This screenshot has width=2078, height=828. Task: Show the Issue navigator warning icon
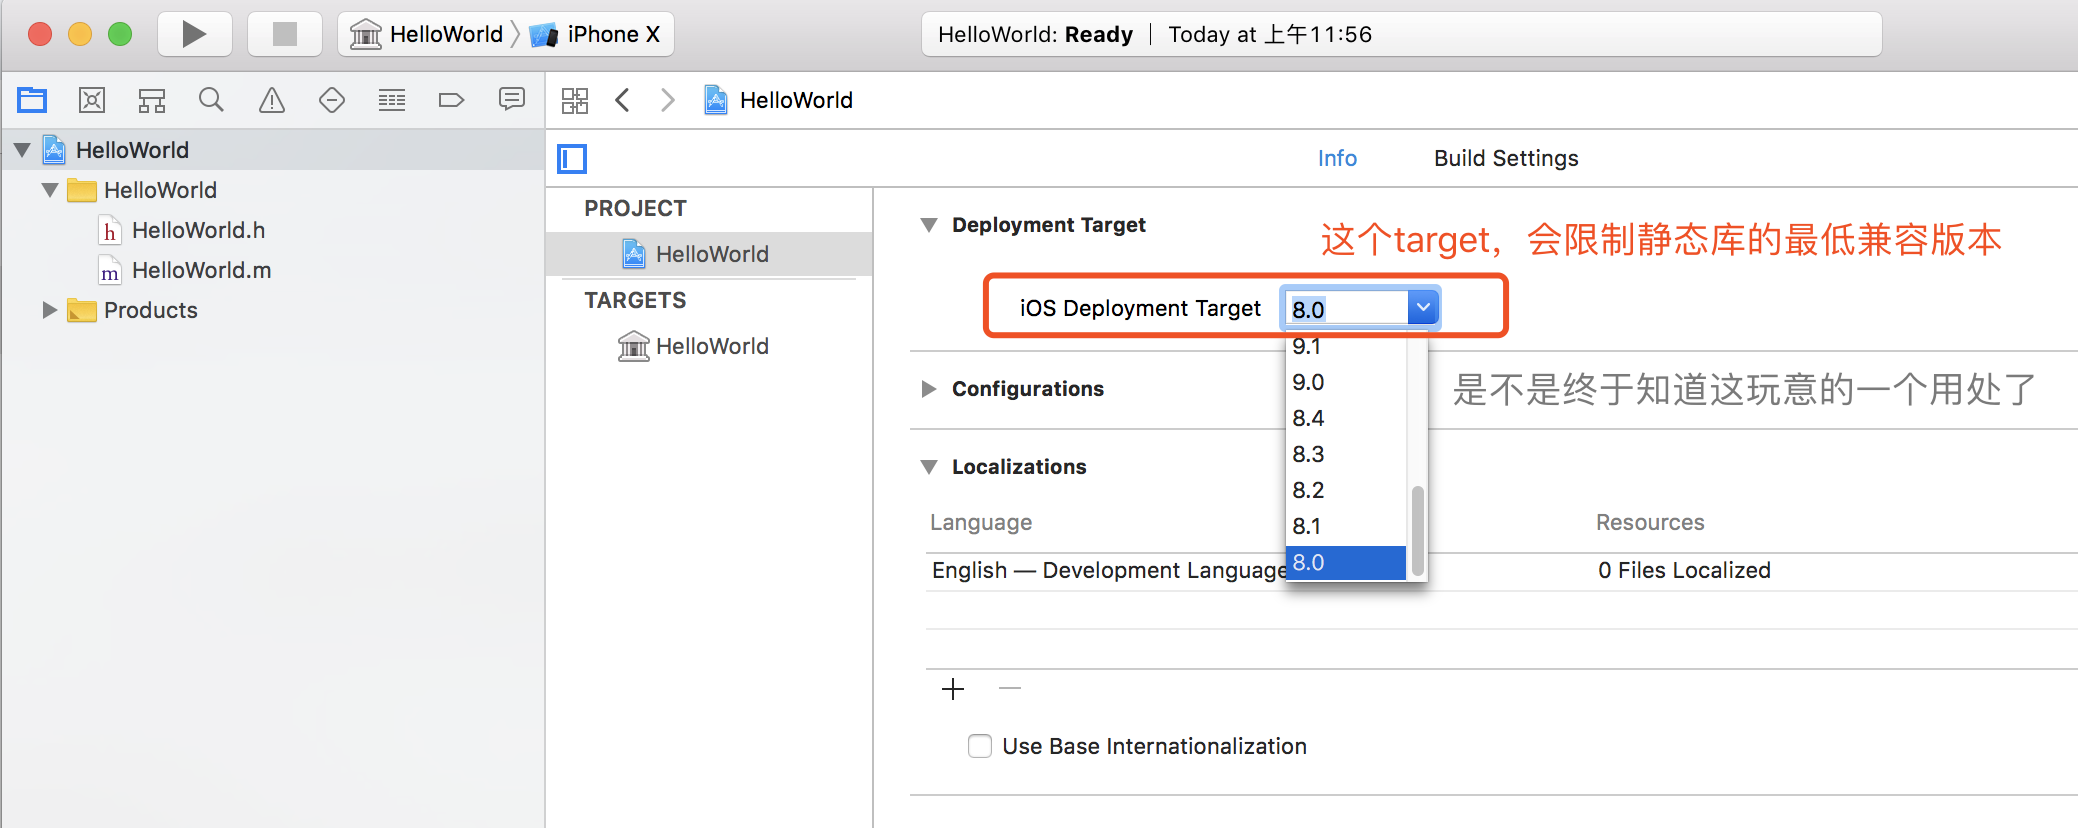click(x=271, y=100)
